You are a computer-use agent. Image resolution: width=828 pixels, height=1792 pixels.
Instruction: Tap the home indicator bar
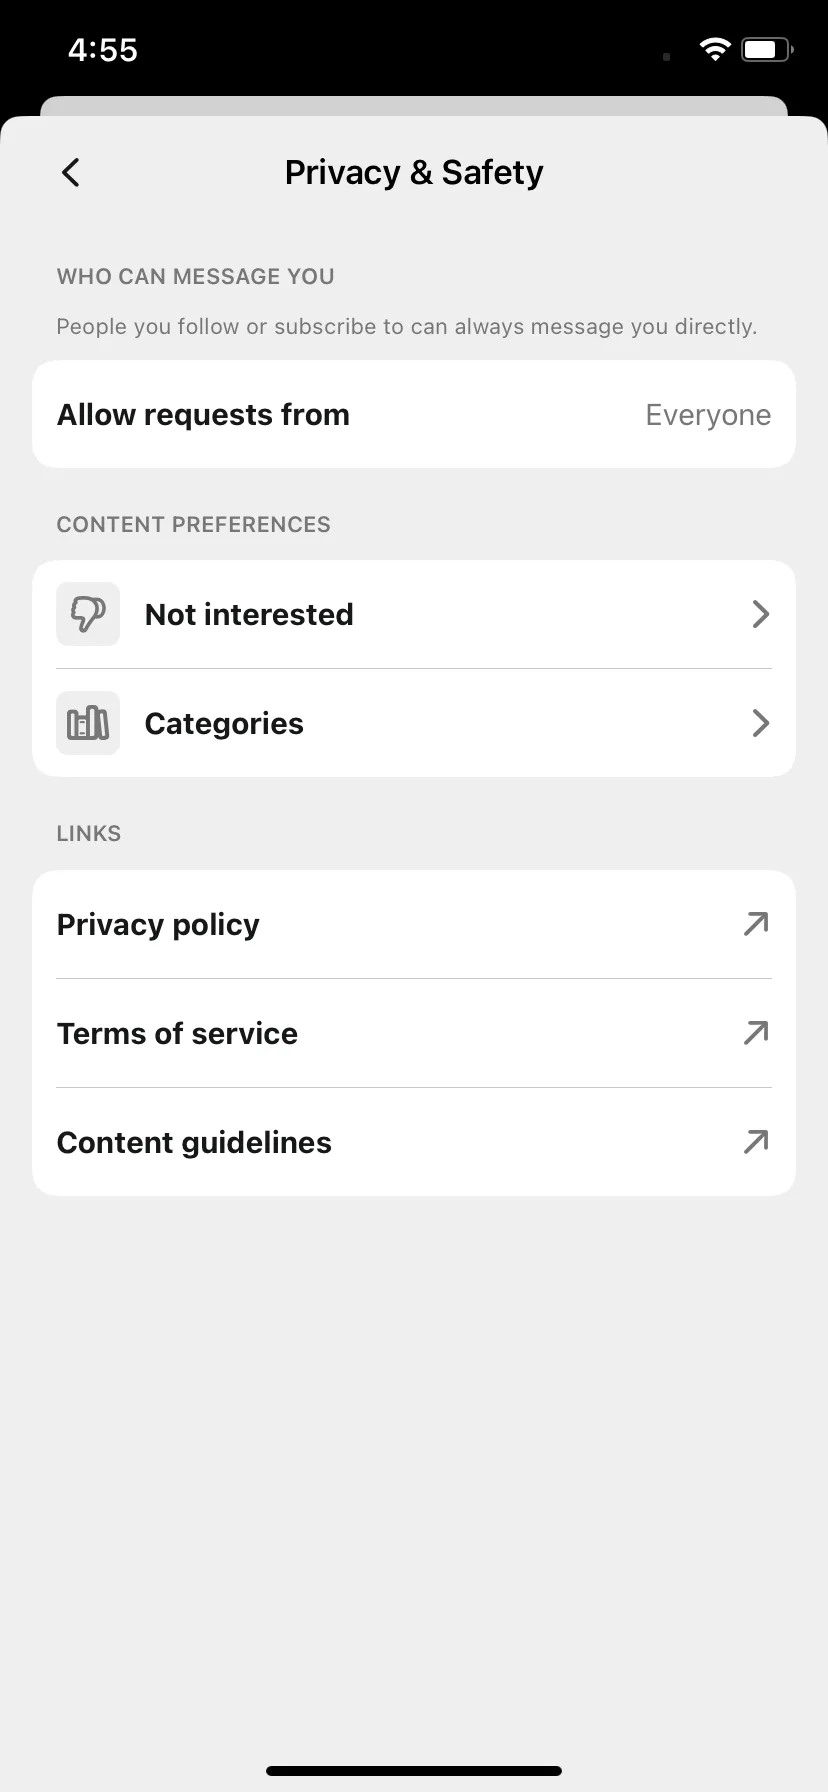pos(414,1771)
